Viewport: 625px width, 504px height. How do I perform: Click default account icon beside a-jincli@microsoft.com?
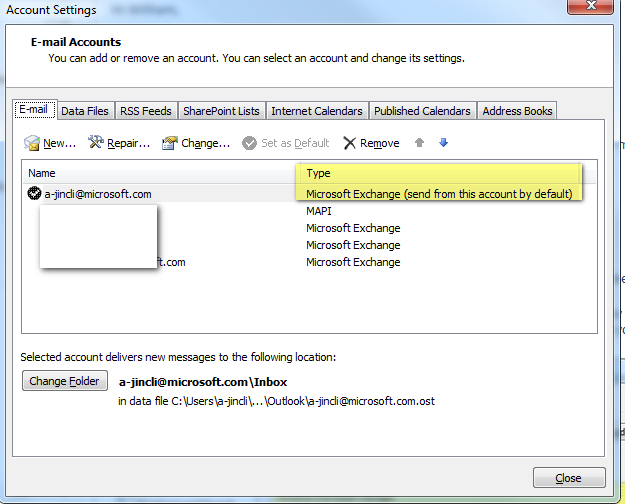34,193
